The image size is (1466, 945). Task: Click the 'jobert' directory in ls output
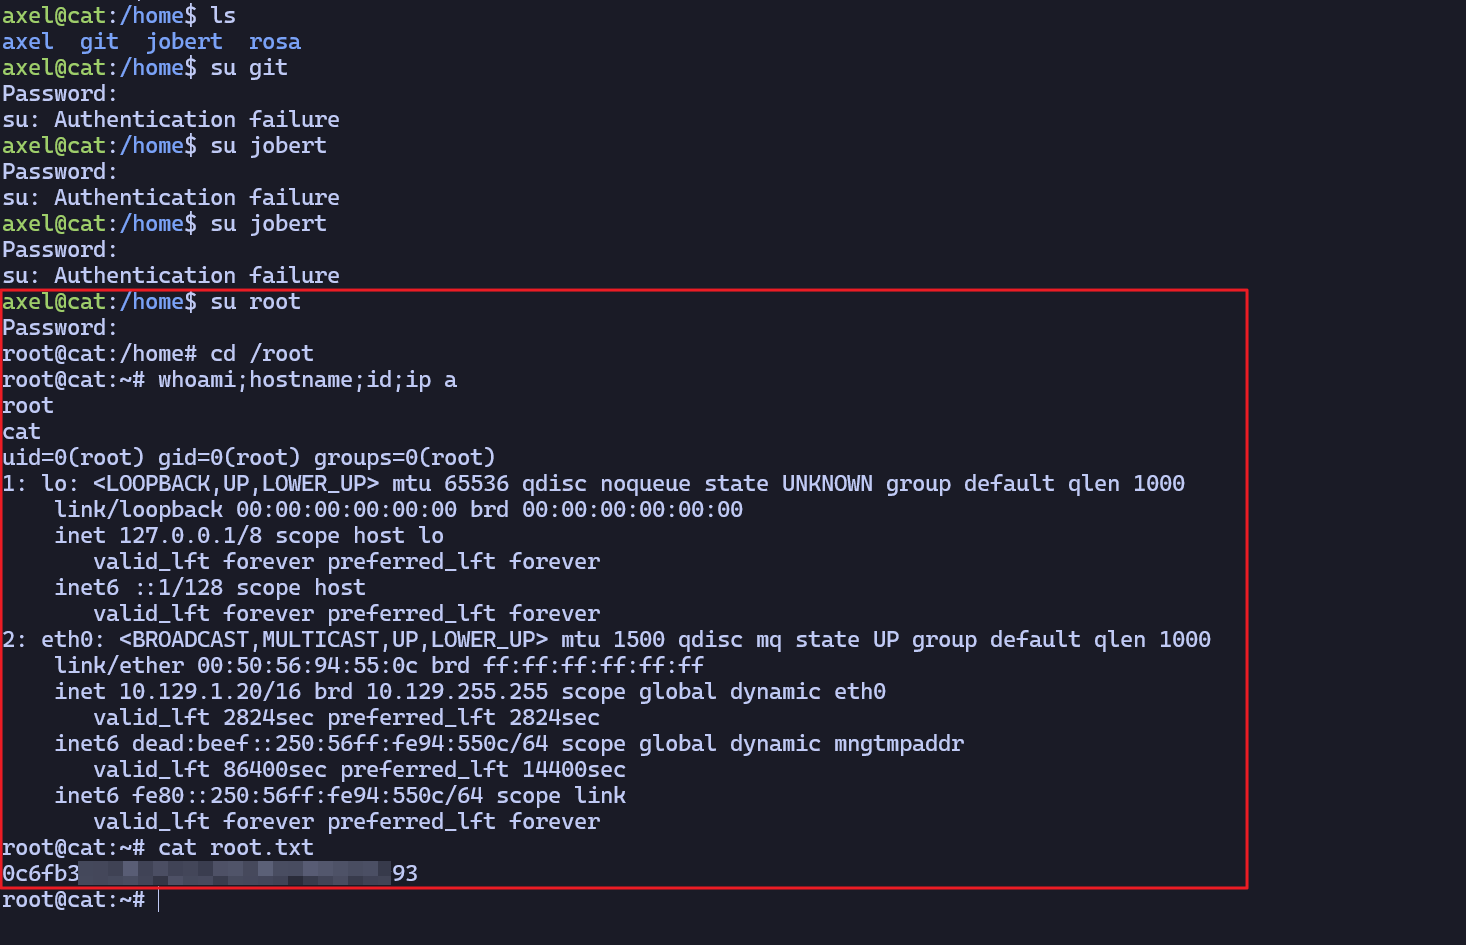(x=184, y=42)
